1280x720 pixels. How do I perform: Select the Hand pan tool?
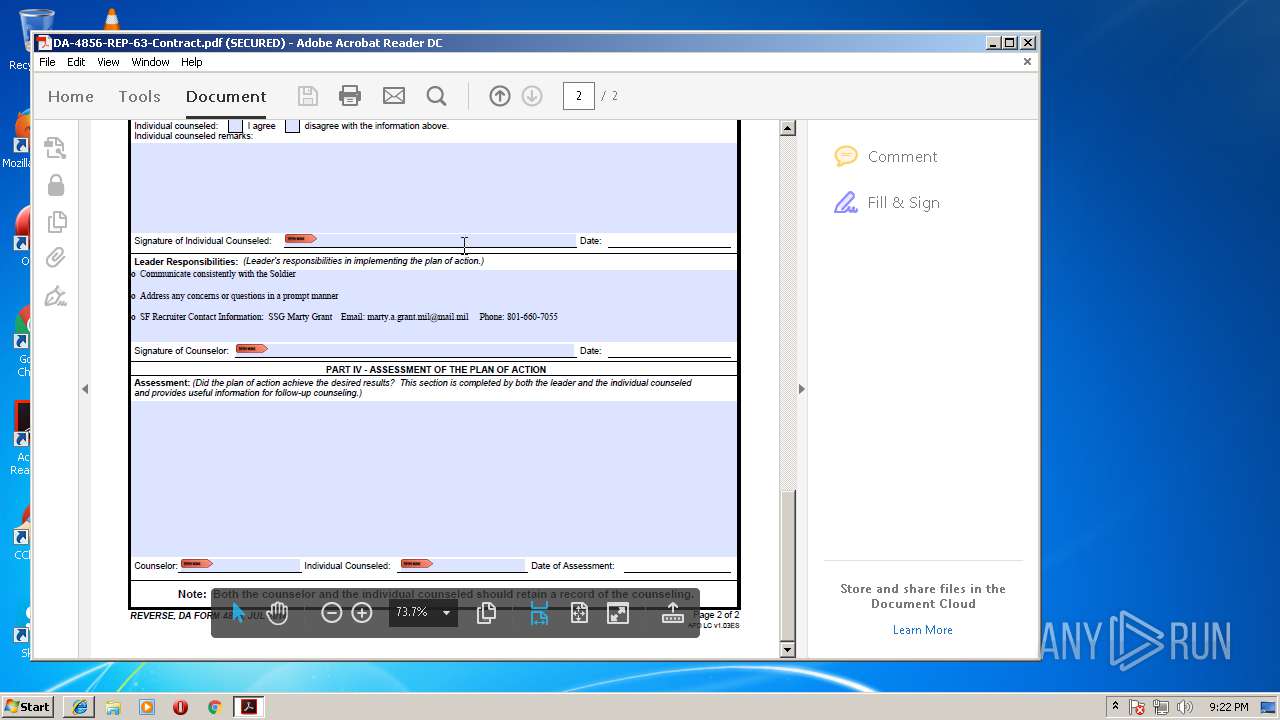point(278,613)
